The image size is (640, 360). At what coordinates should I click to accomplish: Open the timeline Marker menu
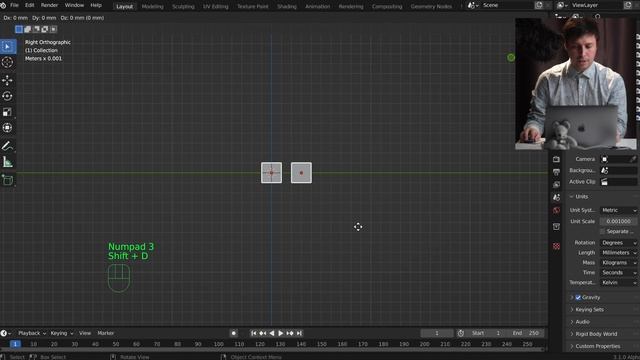coord(106,333)
